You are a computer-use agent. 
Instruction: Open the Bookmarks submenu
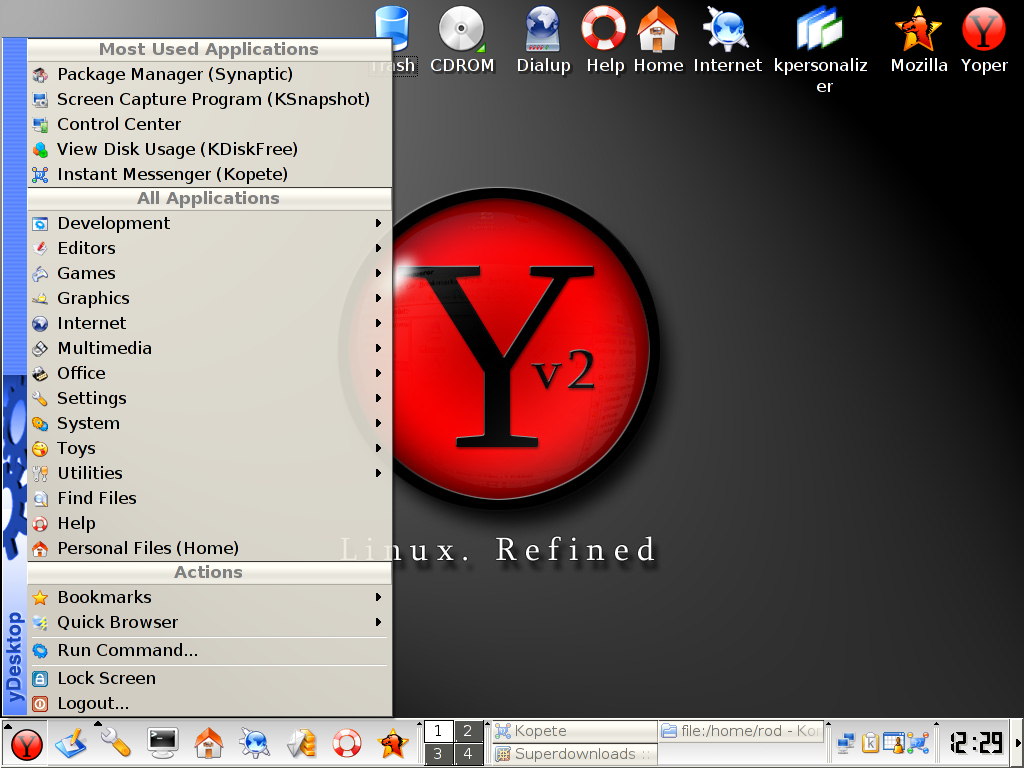point(209,598)
